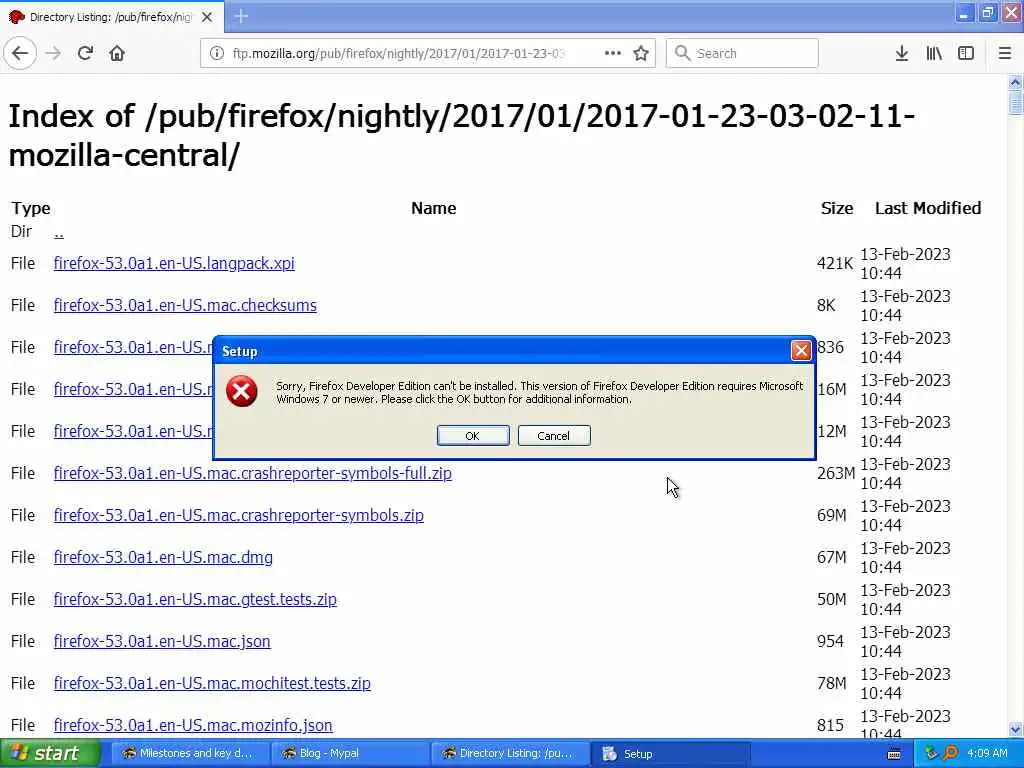Open the hamburger application menu
The height and width of the screenshot is (768, 1024).
tap(1005, 53)
